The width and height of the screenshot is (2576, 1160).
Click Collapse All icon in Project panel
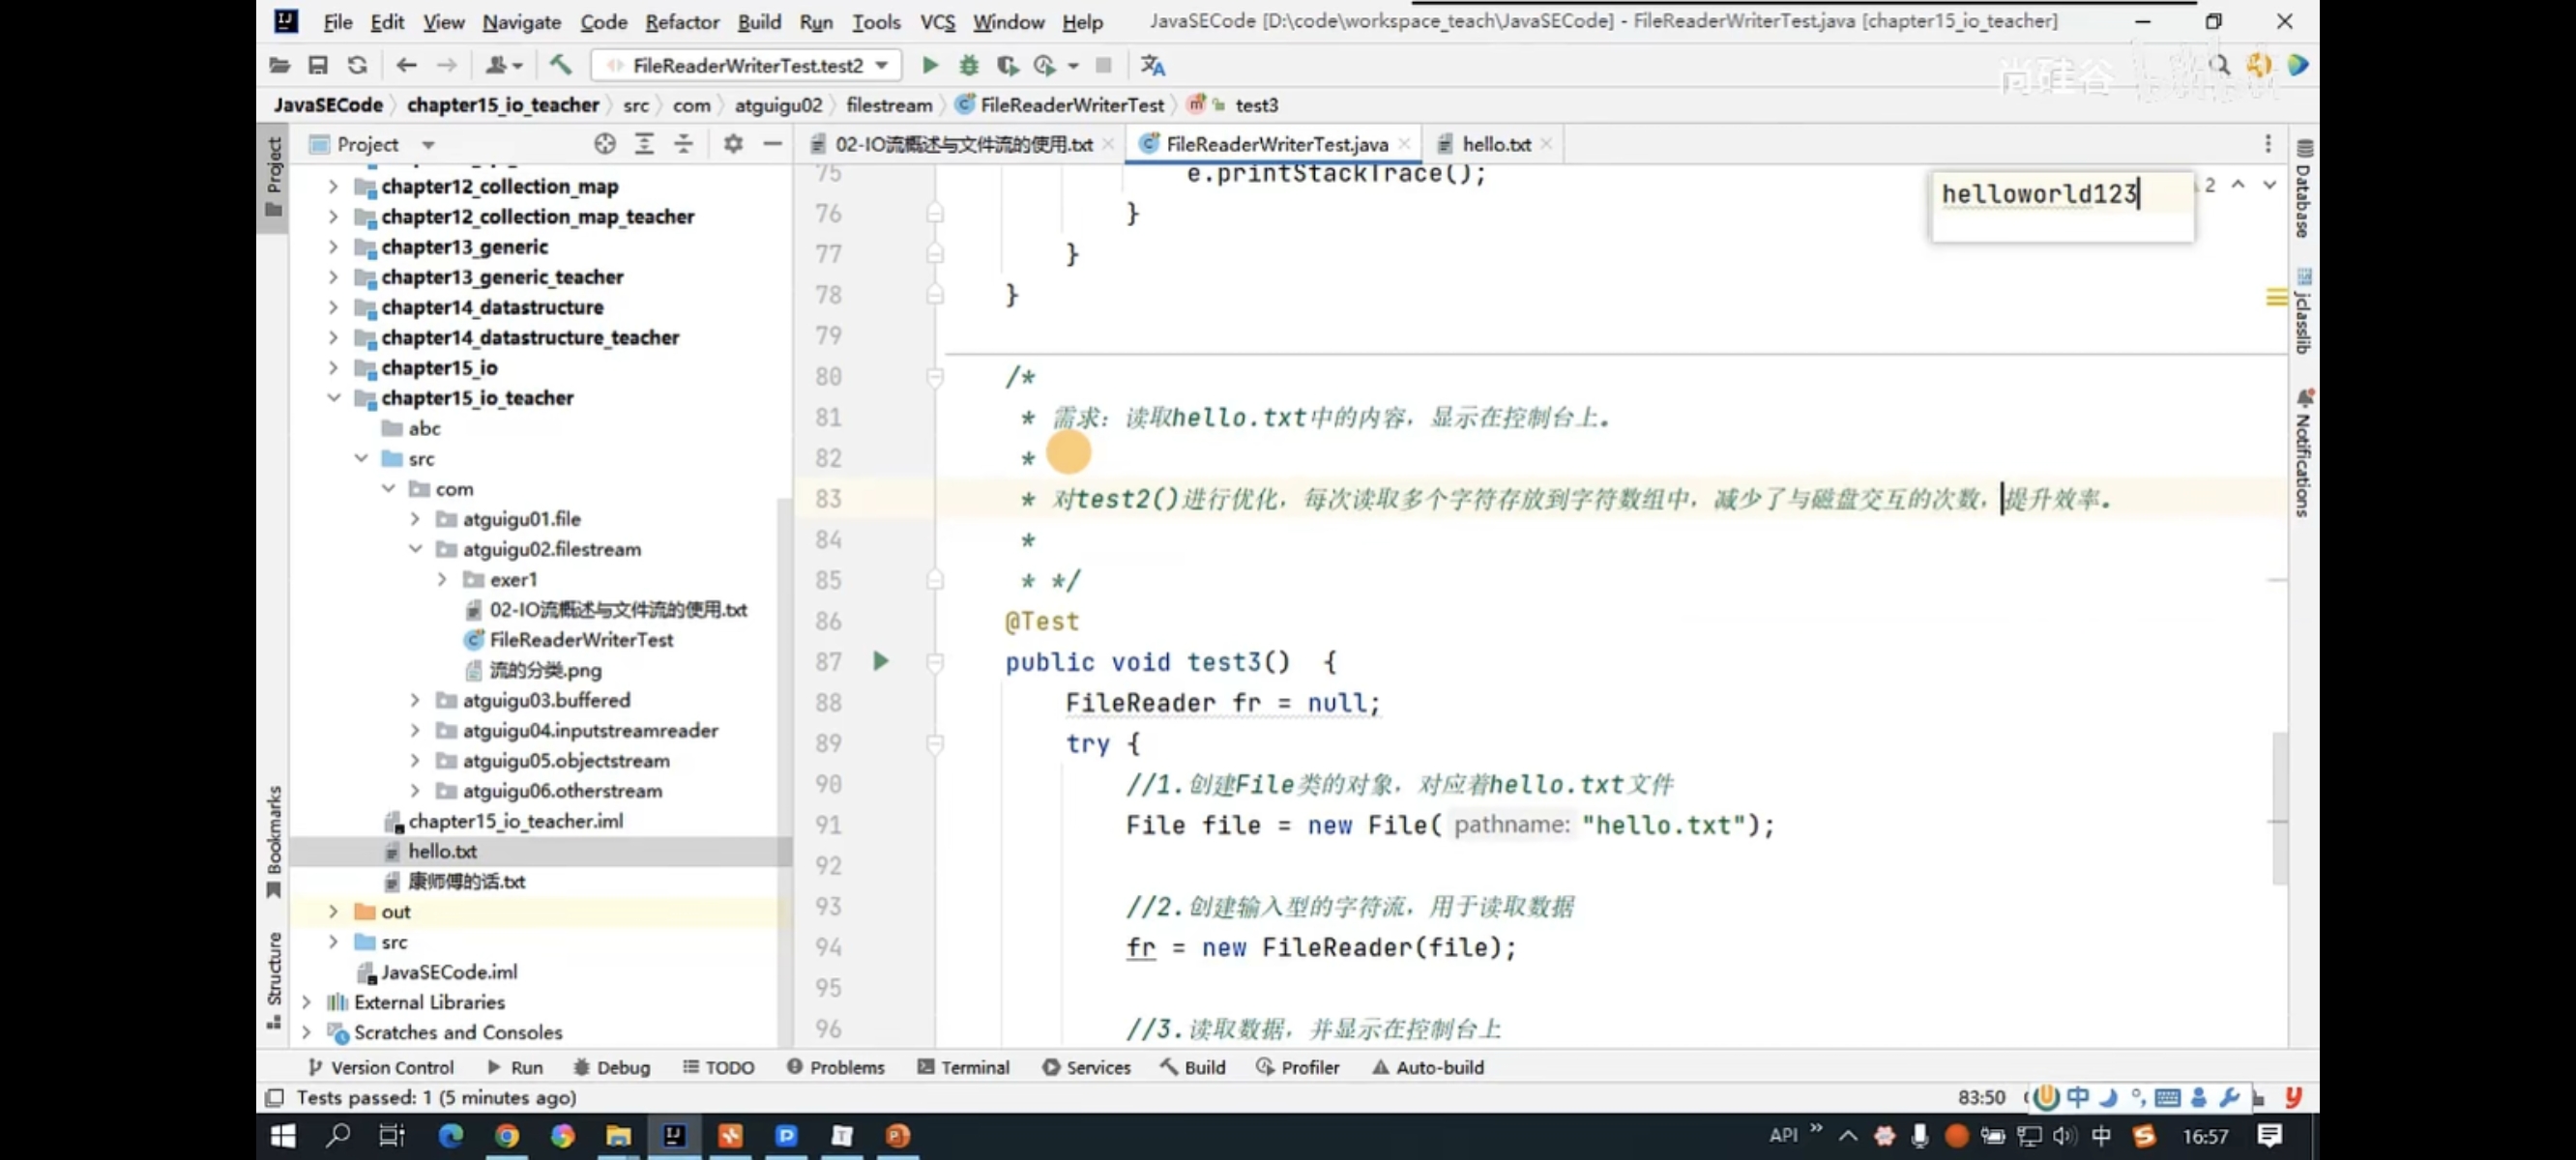point(683,144)
